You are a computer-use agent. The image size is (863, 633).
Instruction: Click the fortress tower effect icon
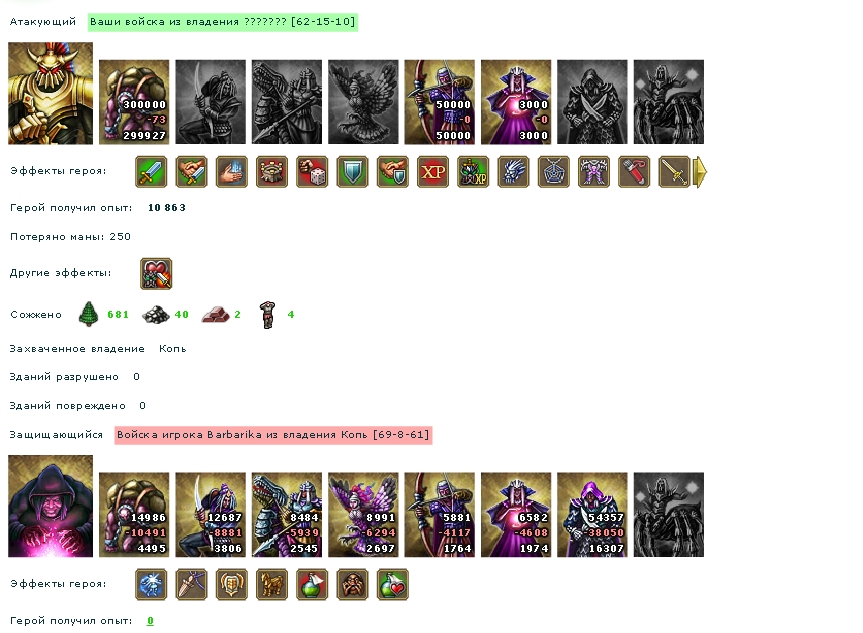271,172
